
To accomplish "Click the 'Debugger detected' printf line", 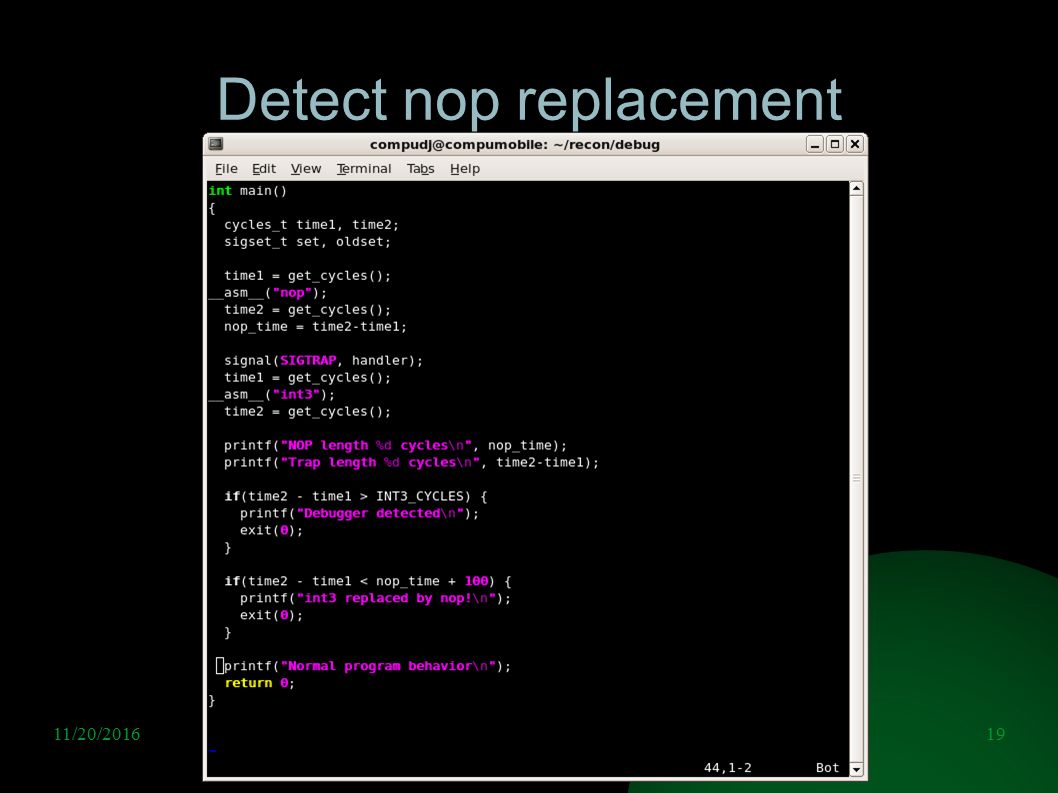I will point(359,514).
